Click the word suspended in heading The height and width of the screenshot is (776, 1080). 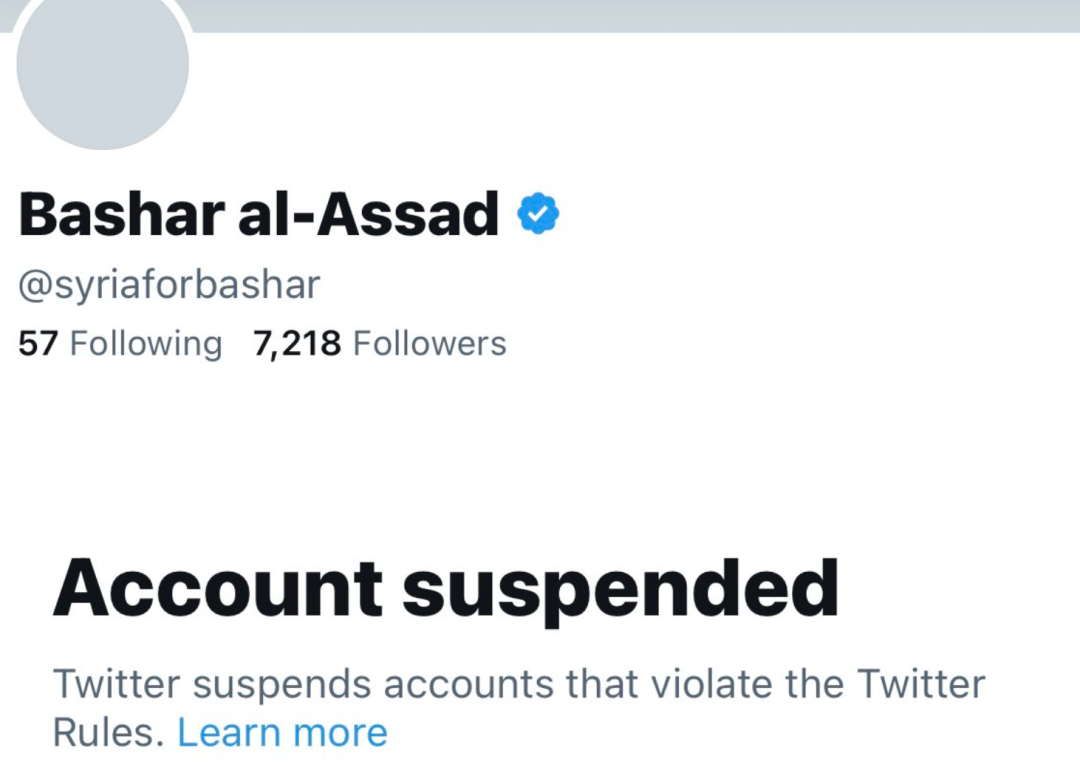tap(621, 591)
